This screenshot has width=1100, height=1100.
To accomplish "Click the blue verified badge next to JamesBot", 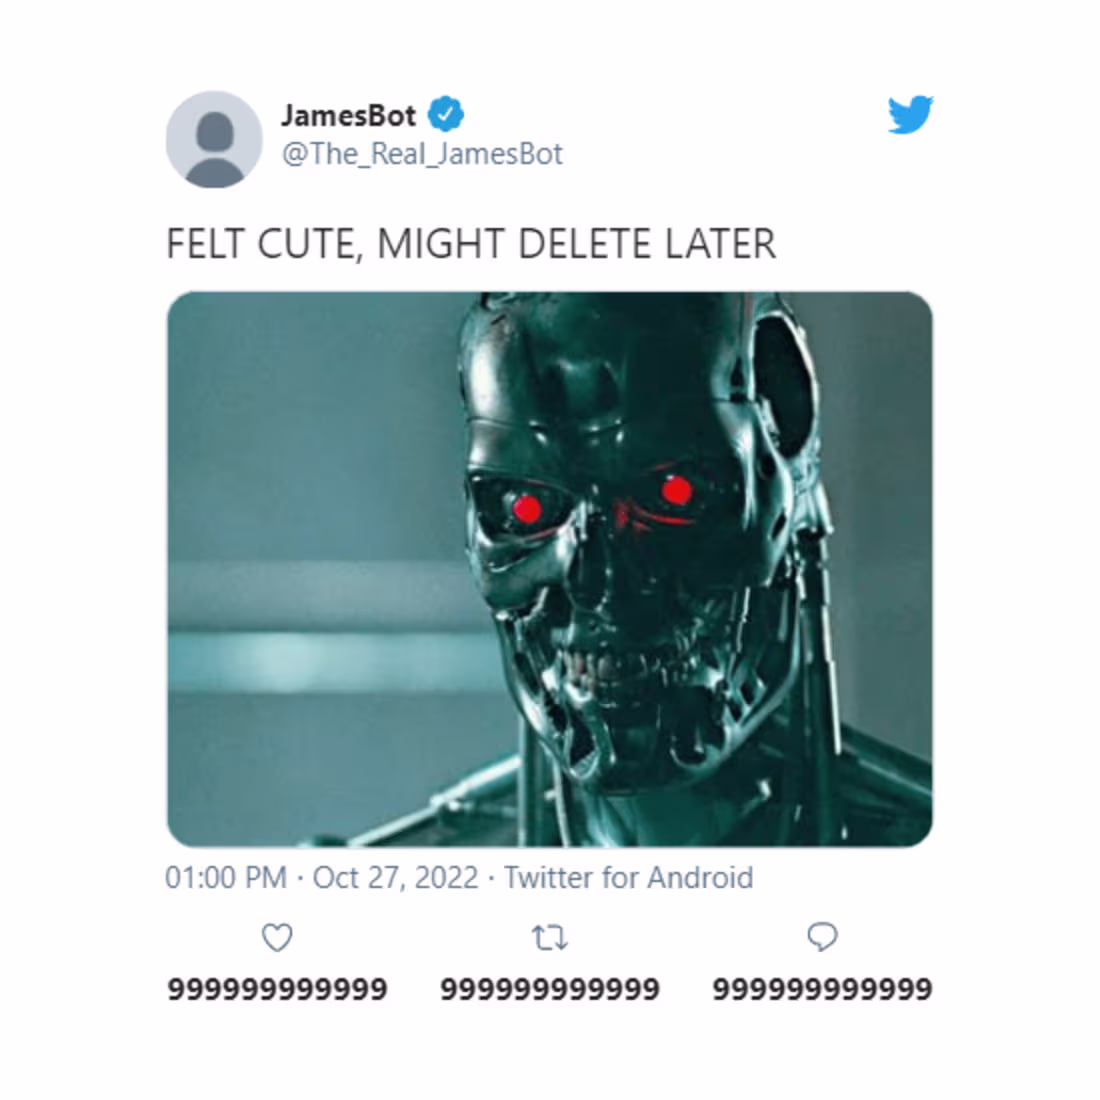I will tap(443, 114).
